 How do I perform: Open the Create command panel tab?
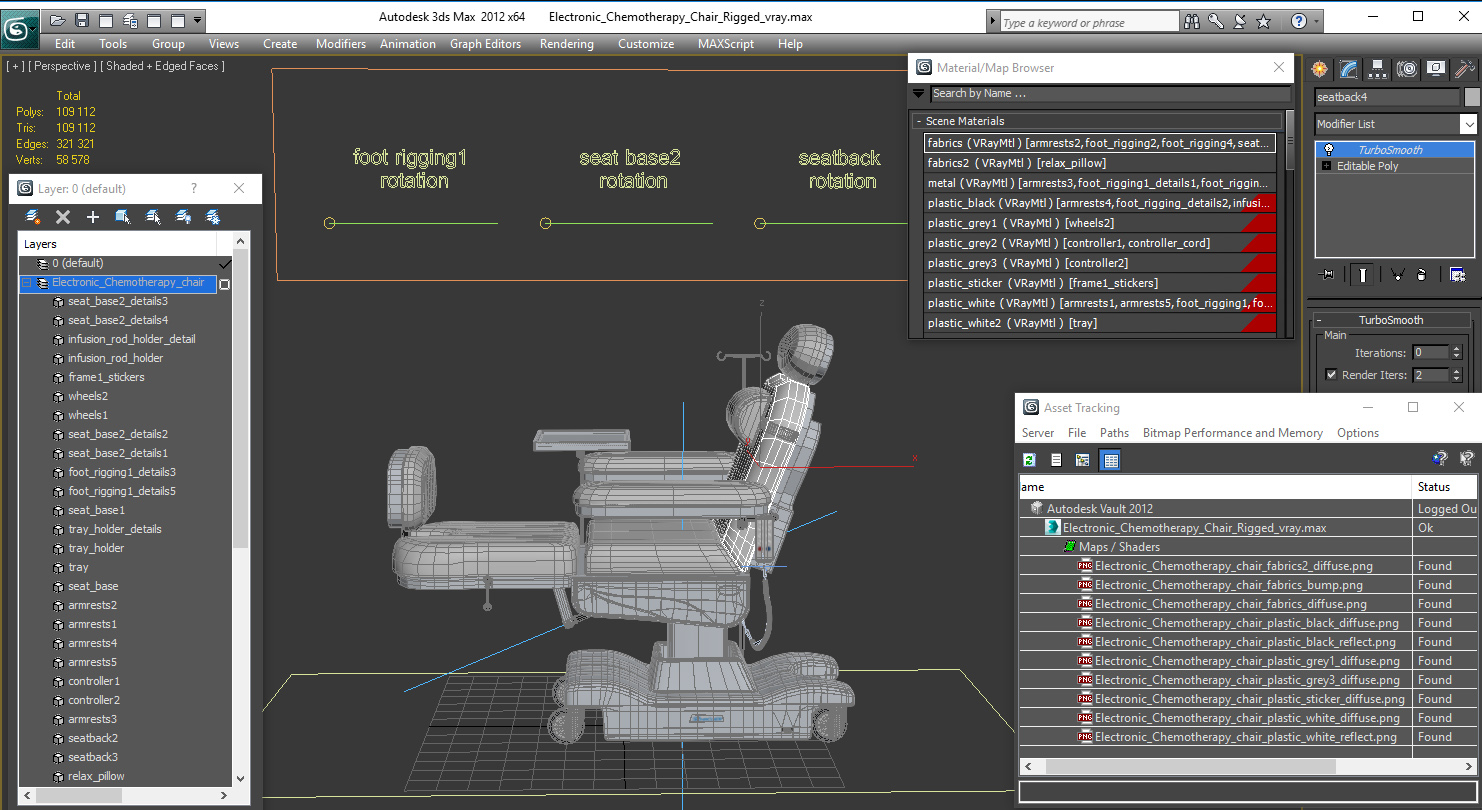pos(1320,69)
